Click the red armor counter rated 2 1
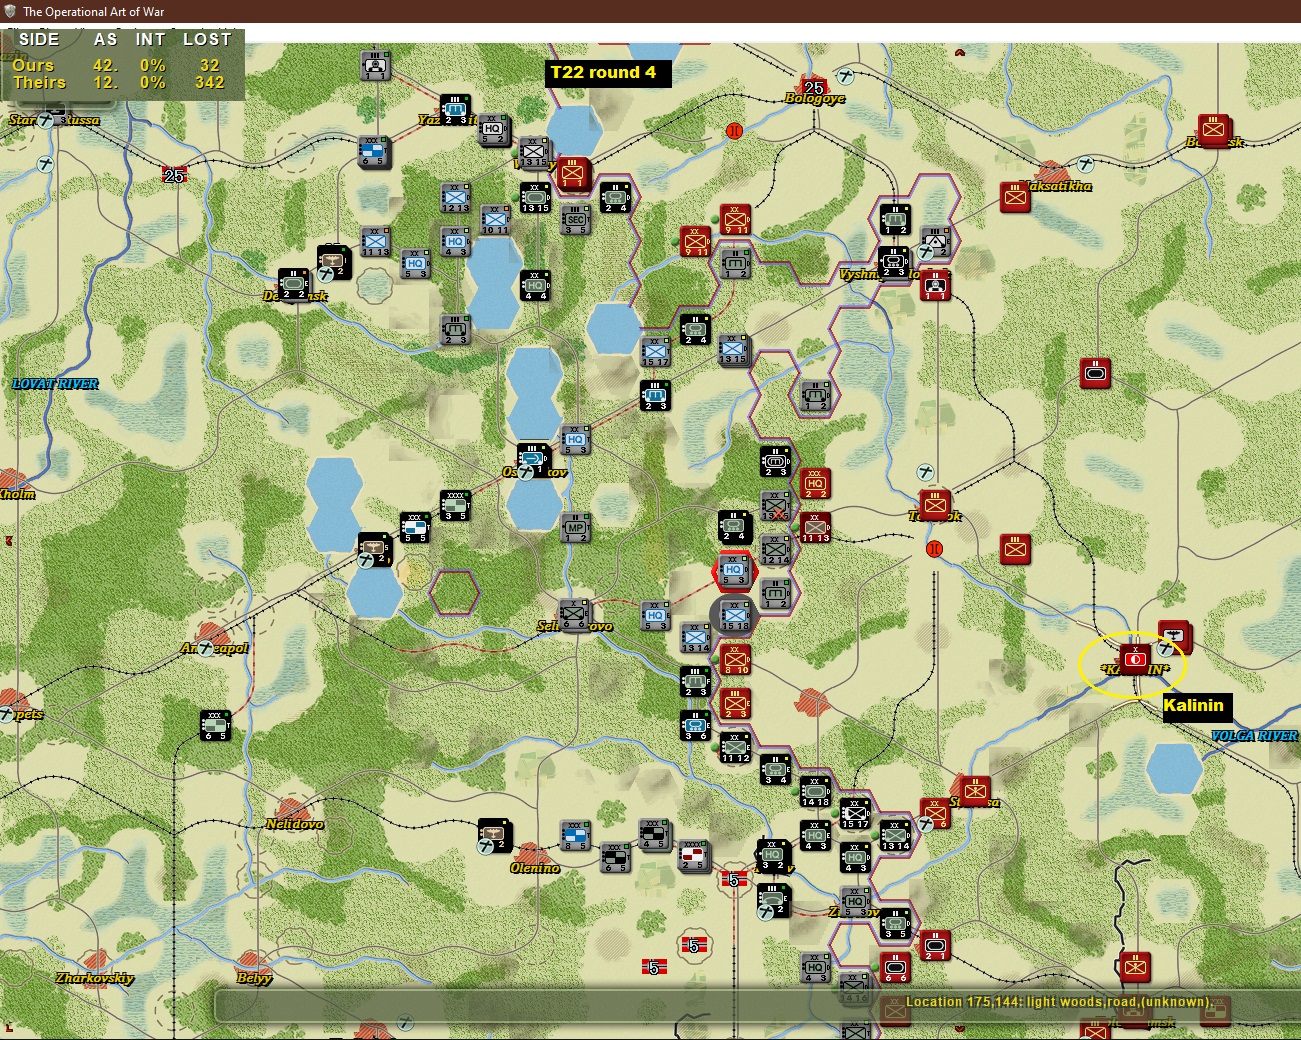Image resolution: width=1301 pixels, height=1040 pixels. click(x=935, y=944)
